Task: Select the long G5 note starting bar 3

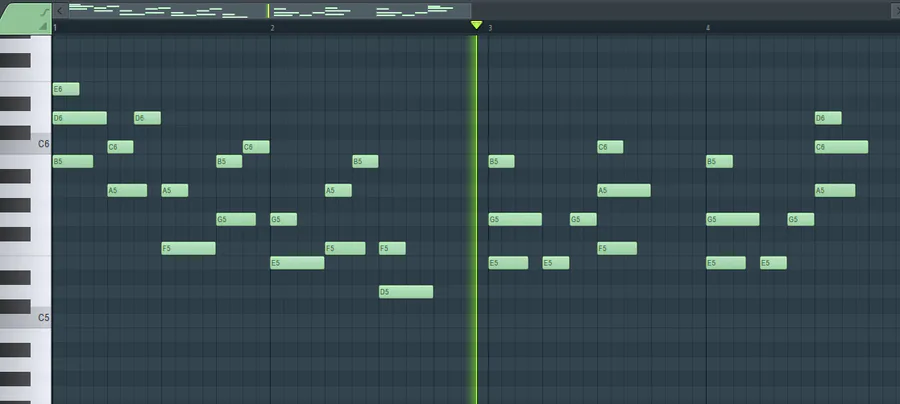Action: pyautogui.click(x=515, y=219)
